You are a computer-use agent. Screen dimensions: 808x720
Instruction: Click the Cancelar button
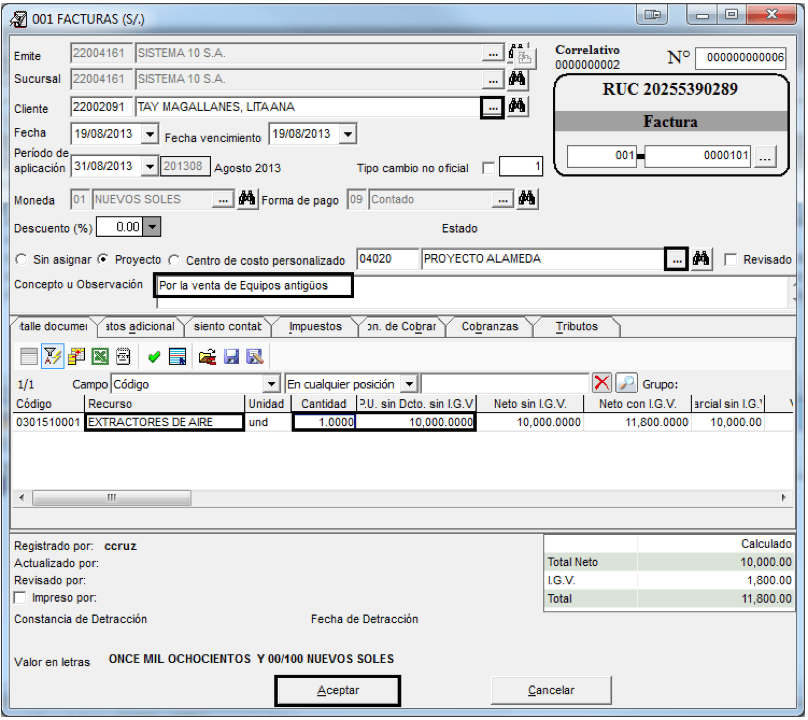click(551, 692)
